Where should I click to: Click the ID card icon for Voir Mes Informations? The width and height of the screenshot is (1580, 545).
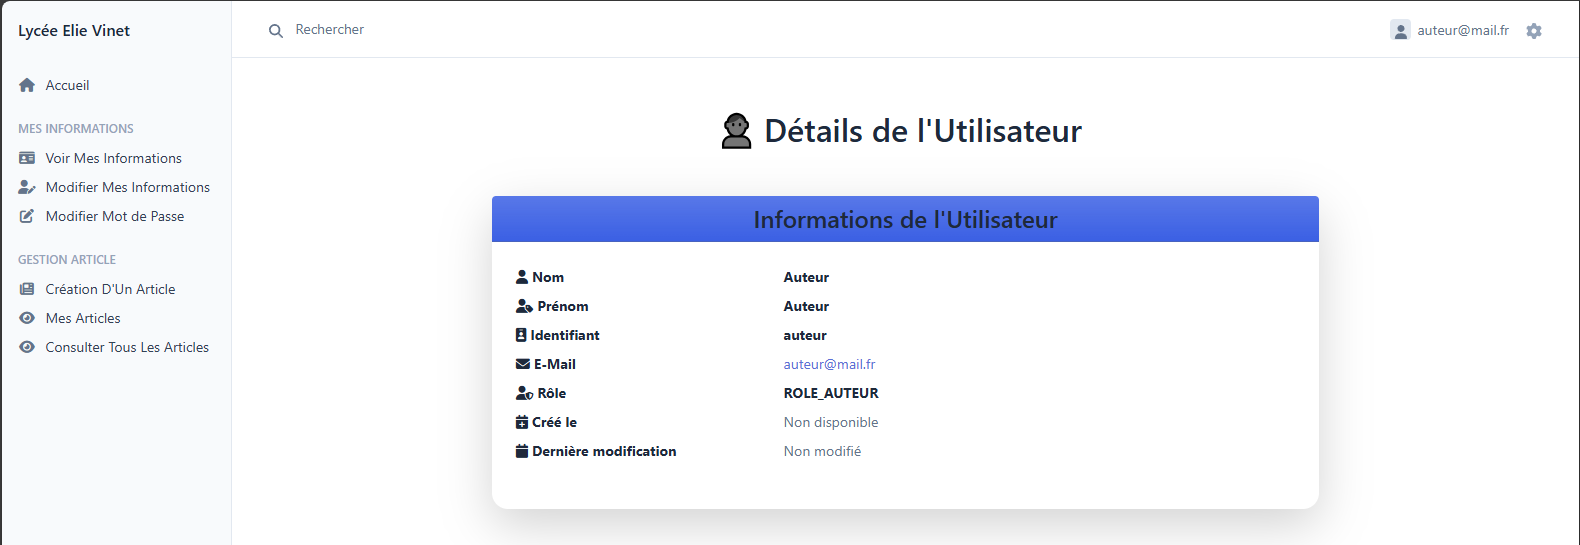27,158
